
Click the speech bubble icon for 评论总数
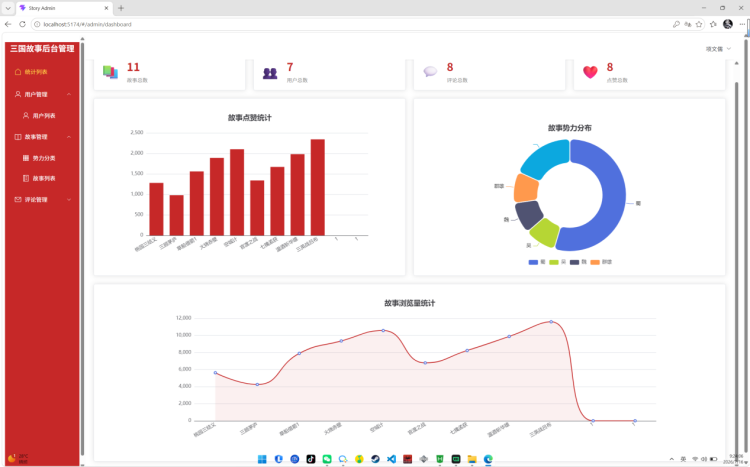tap(430, 72)
